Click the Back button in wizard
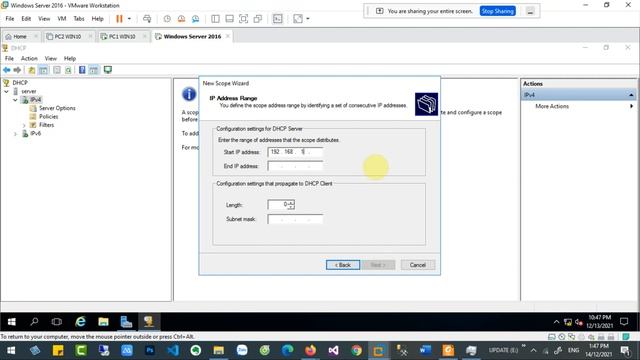The height and width of the screenshot is (360, 640). pos(343,265)
